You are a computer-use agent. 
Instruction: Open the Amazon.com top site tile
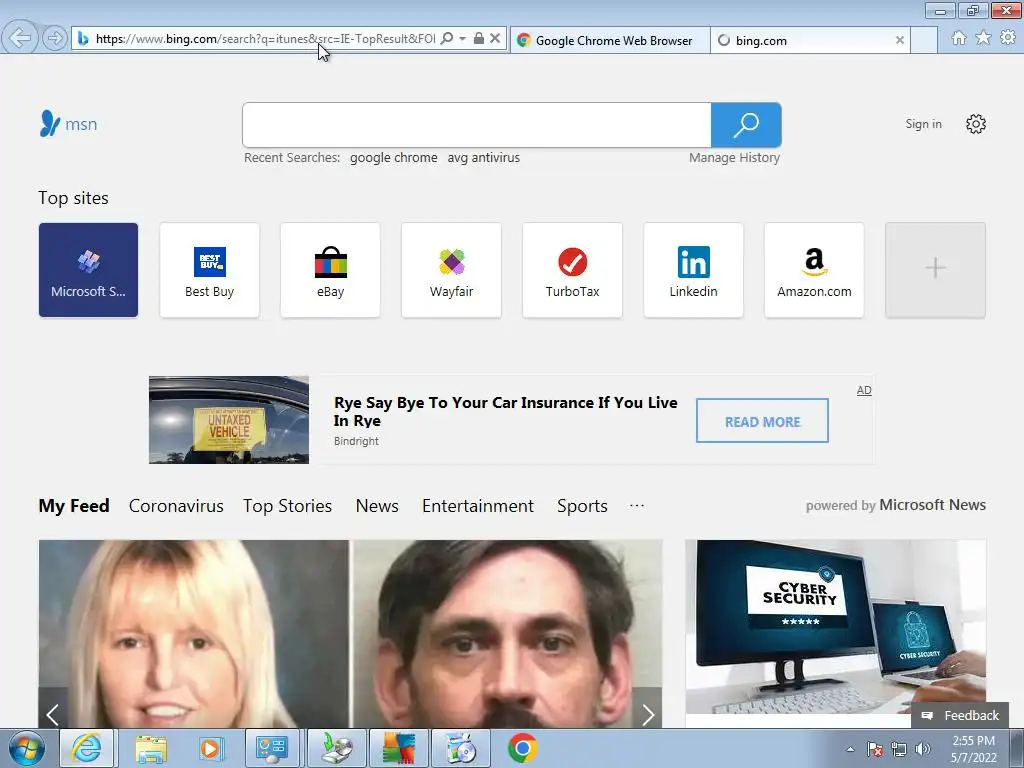814,270
